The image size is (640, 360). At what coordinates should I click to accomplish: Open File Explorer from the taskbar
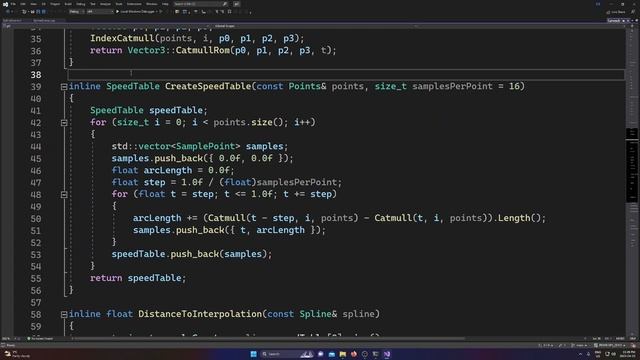343,354
